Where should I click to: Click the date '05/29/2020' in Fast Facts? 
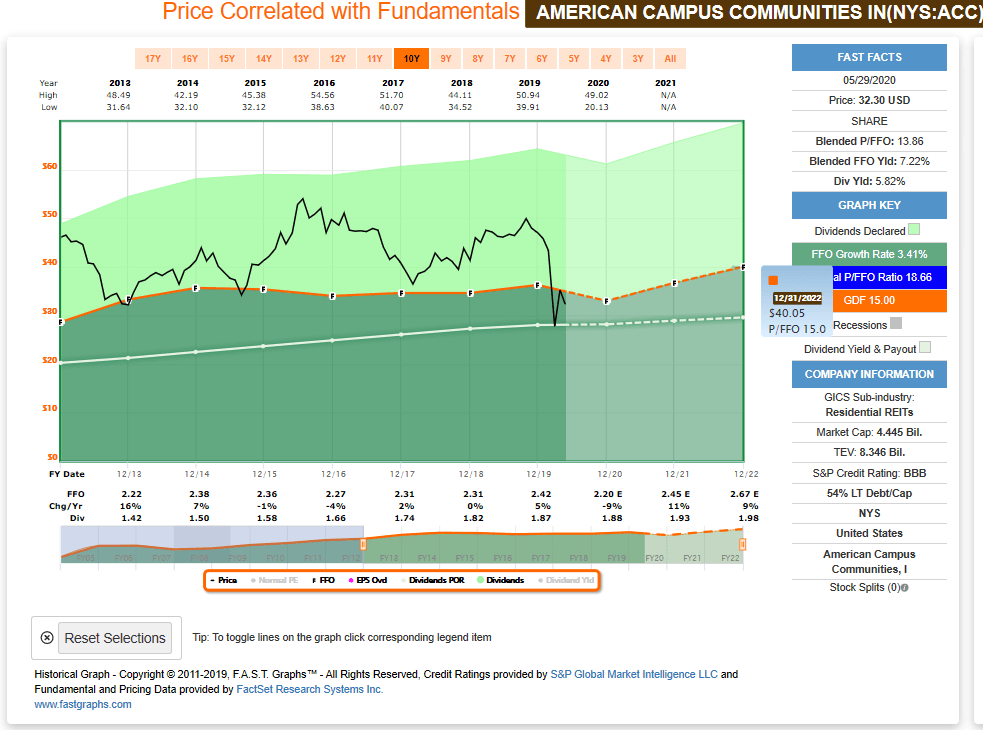pyautogui.click(x=869, y=80)
